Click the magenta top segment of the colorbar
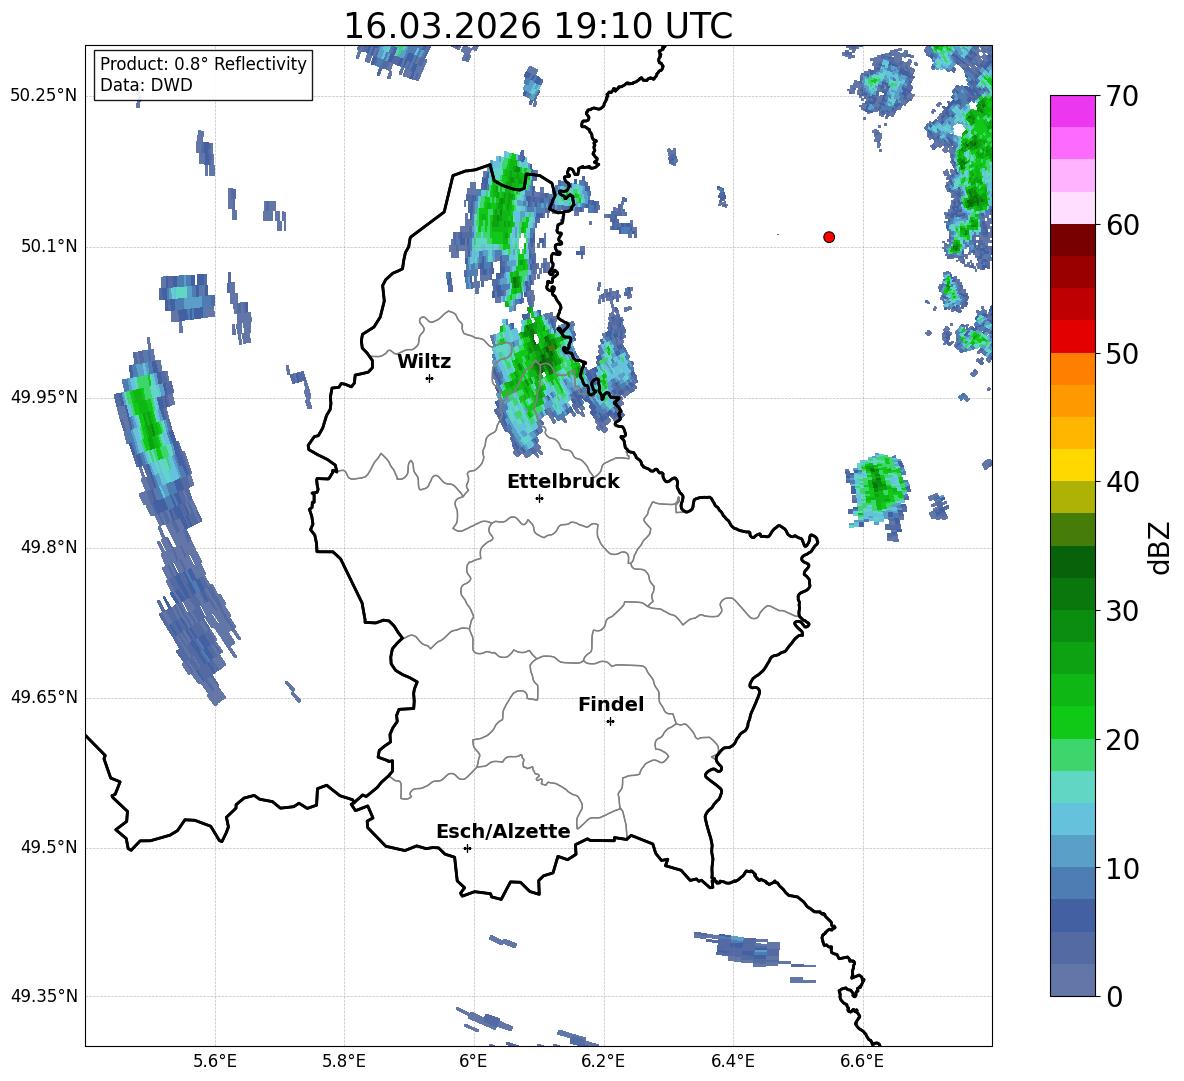Screen dimensions: 1184x1081 pyautogui.click(x=1072, y=111)
